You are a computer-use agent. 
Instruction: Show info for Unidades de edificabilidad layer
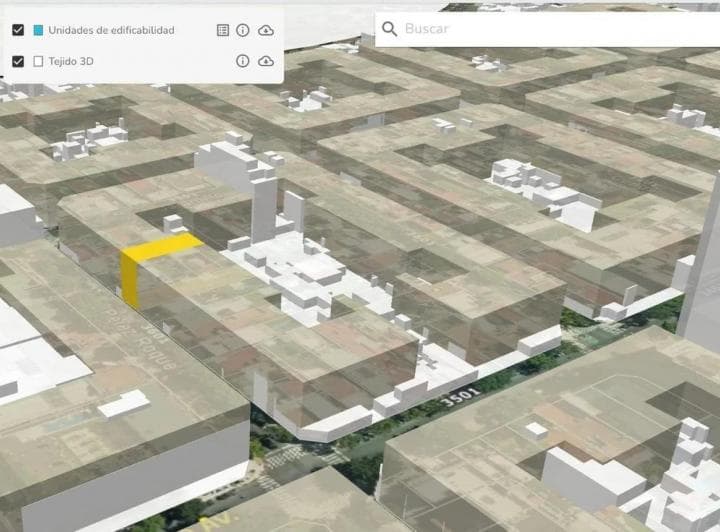(243, 30)
